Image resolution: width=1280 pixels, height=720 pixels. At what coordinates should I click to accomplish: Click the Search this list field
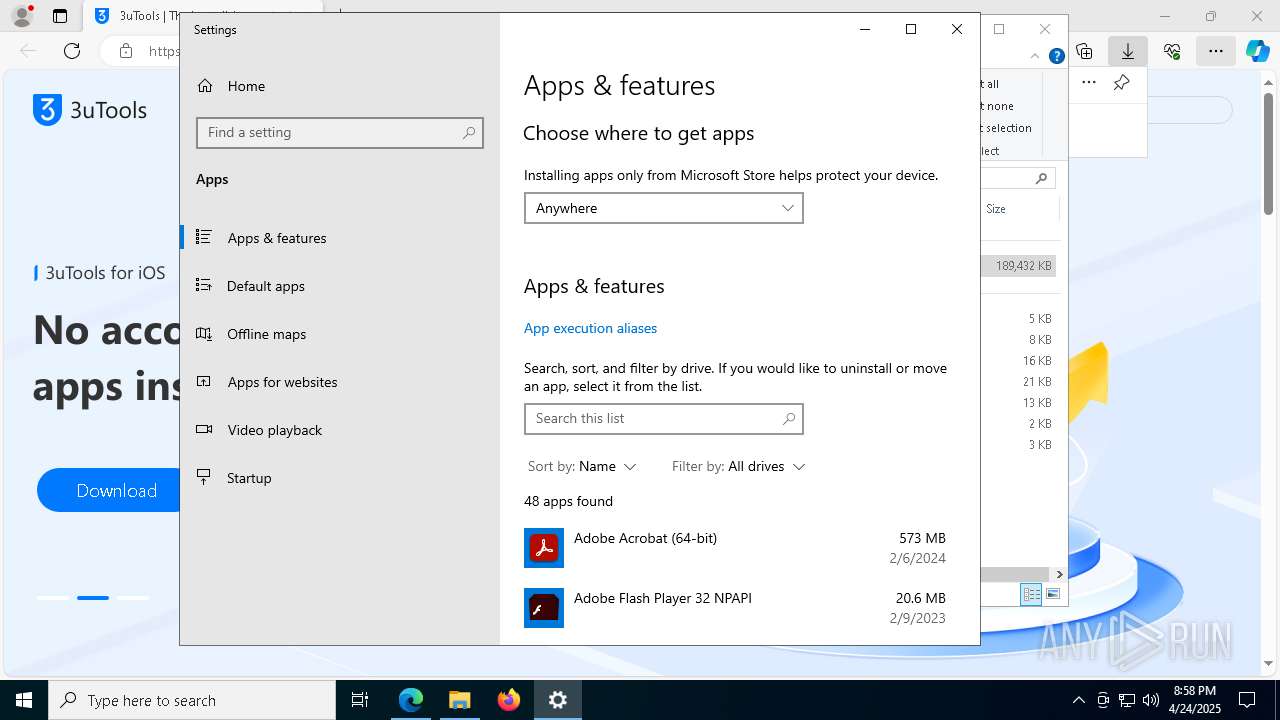[663, 418]
